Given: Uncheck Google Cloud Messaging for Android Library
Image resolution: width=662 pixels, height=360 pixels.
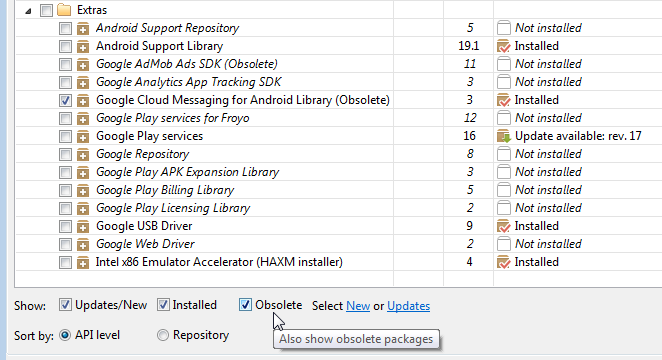Looking at the screenshot, I should point(65,100).
